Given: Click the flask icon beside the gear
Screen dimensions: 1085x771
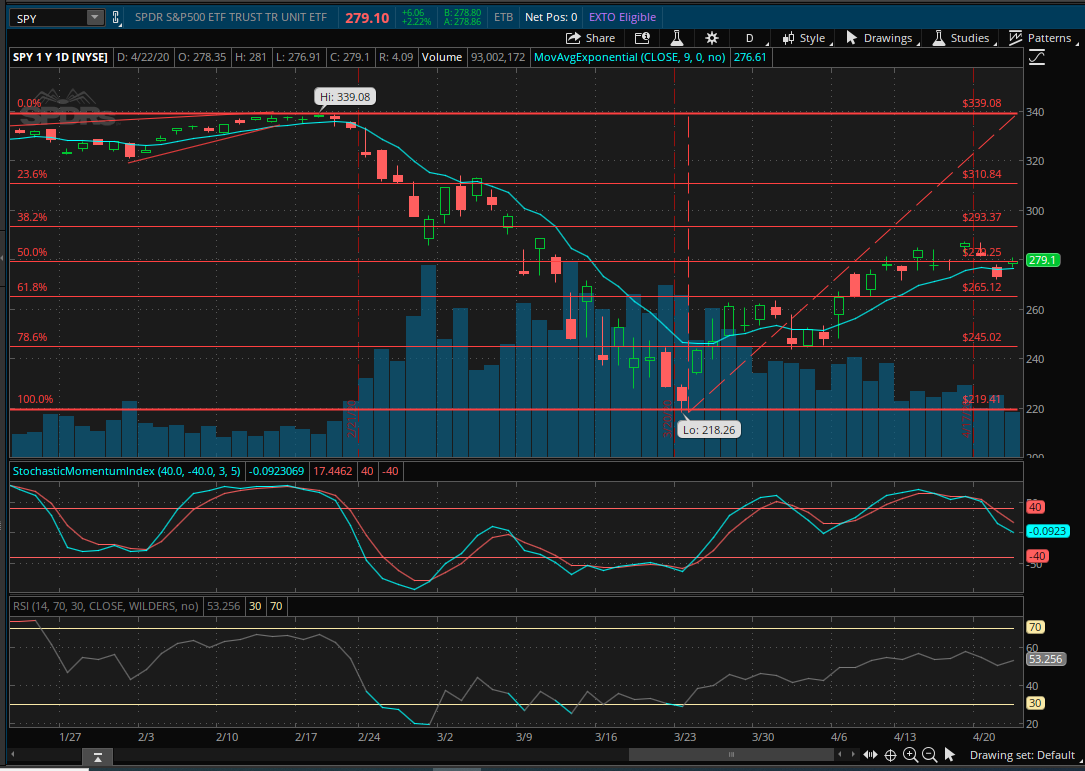Looking at the screenshot, I should [677, 38].
